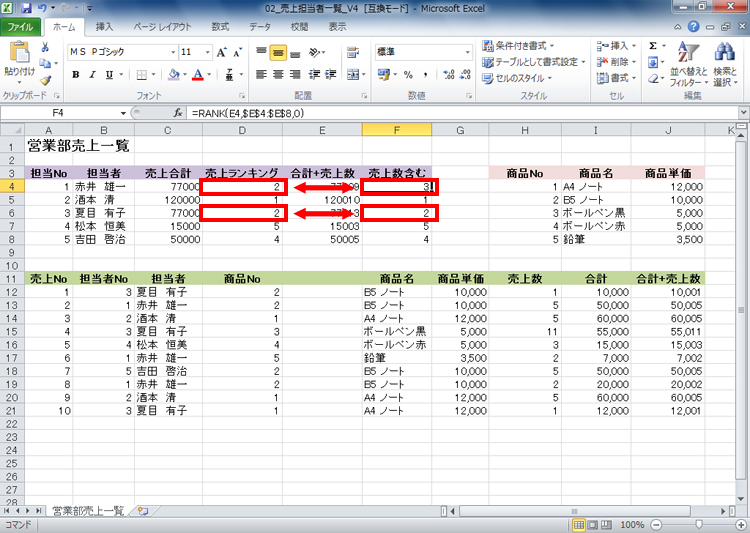The image size is (750, 533).
Task: Select the Format Painter brush
Action: [x=45, y=79]
